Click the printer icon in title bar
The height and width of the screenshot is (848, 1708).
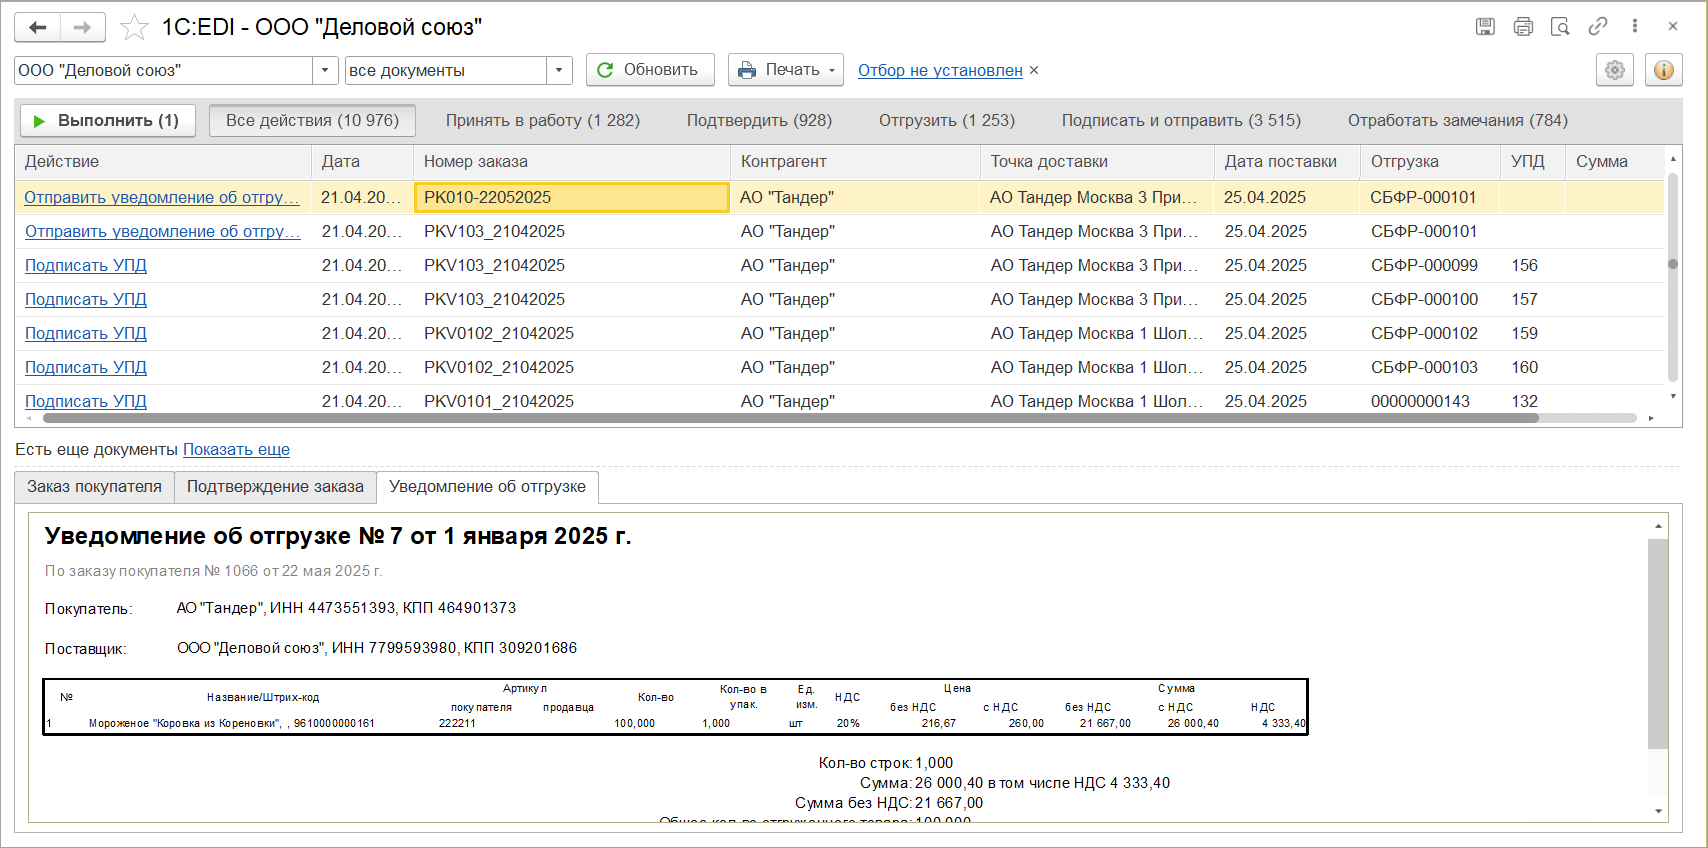click(x=1523, y=27)
